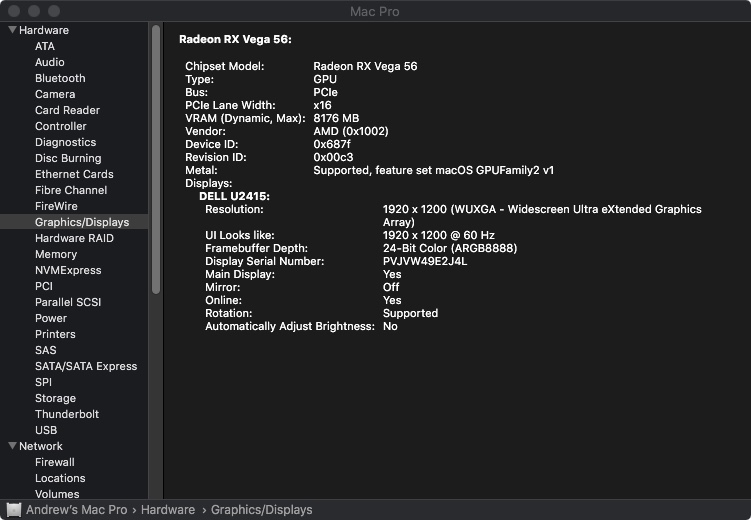Open the NVMExpress entry
The image size is (751, 520).
(68, 270)
